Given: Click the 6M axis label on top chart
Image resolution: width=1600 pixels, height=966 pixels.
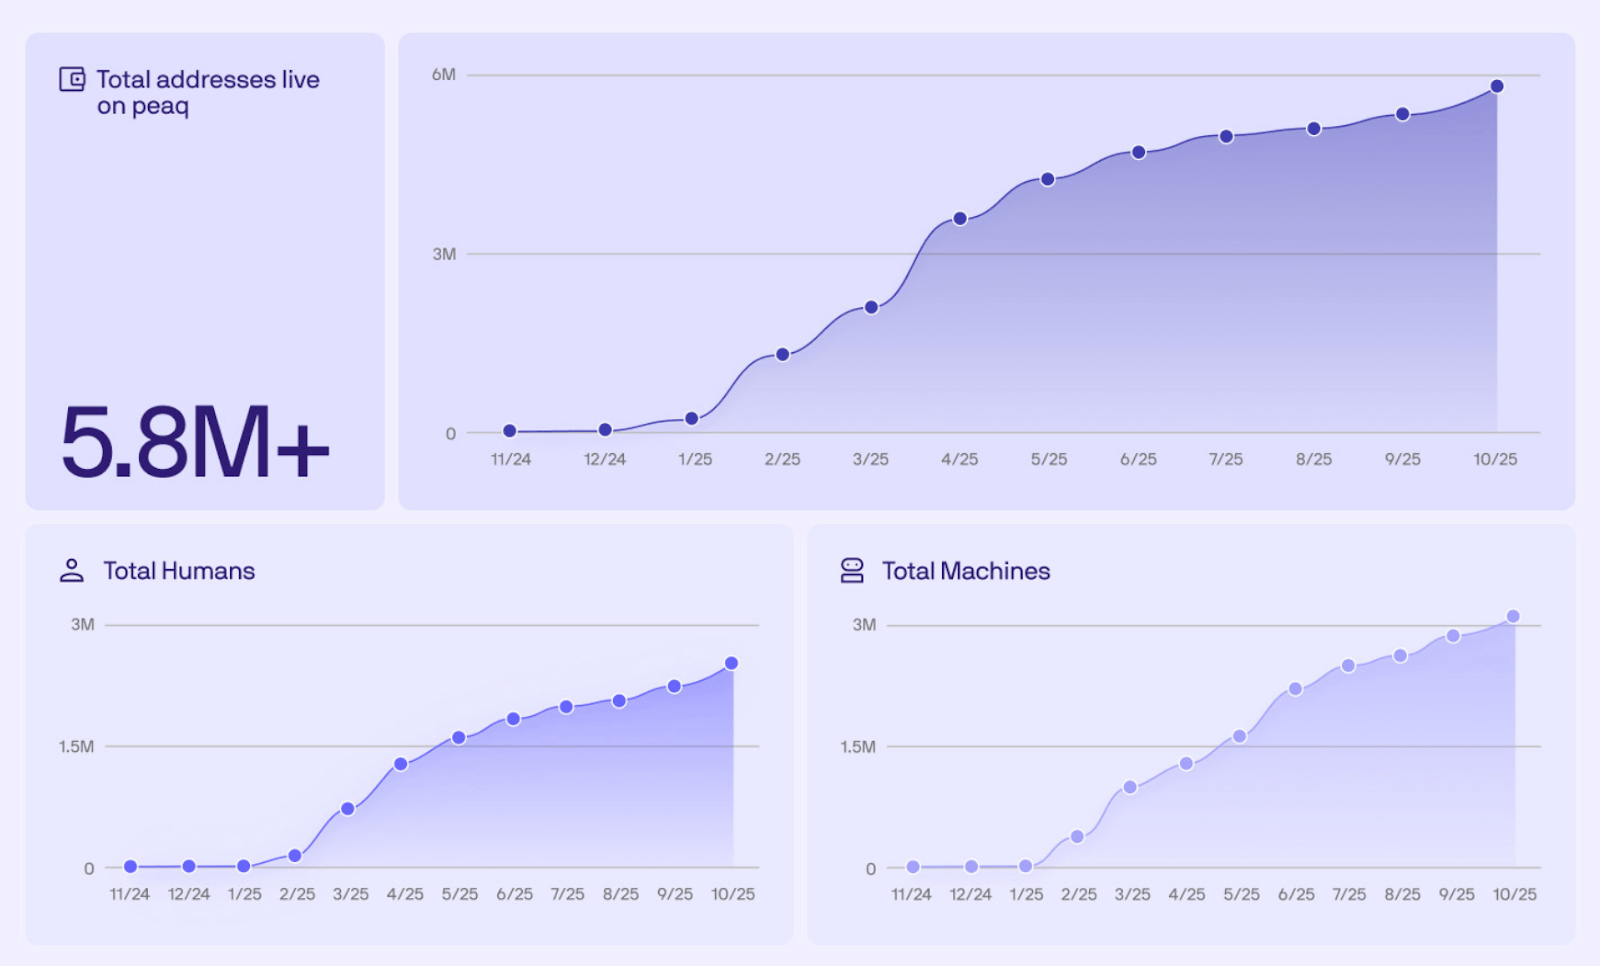Looking at the screenshot, I should tap(444, 74).
